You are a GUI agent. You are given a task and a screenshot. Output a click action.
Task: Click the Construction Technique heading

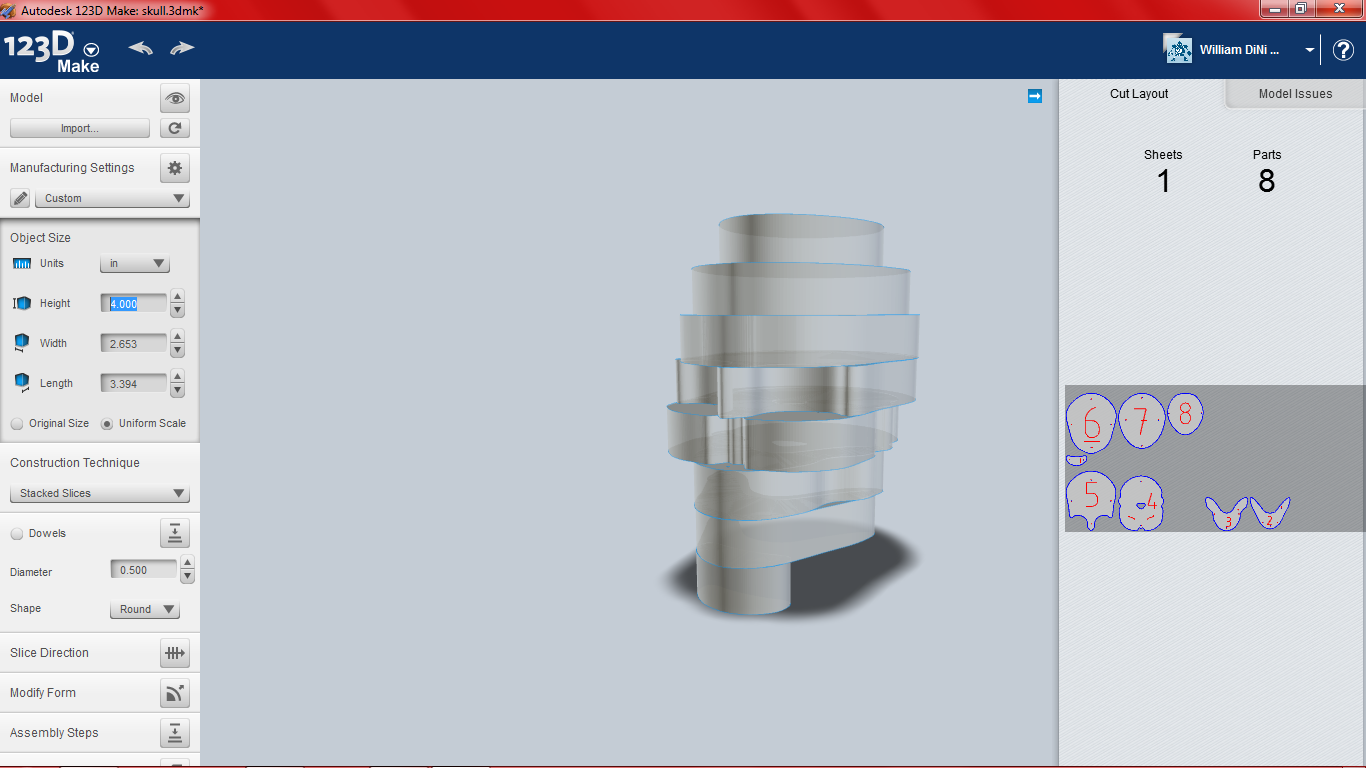click(75, 463)
